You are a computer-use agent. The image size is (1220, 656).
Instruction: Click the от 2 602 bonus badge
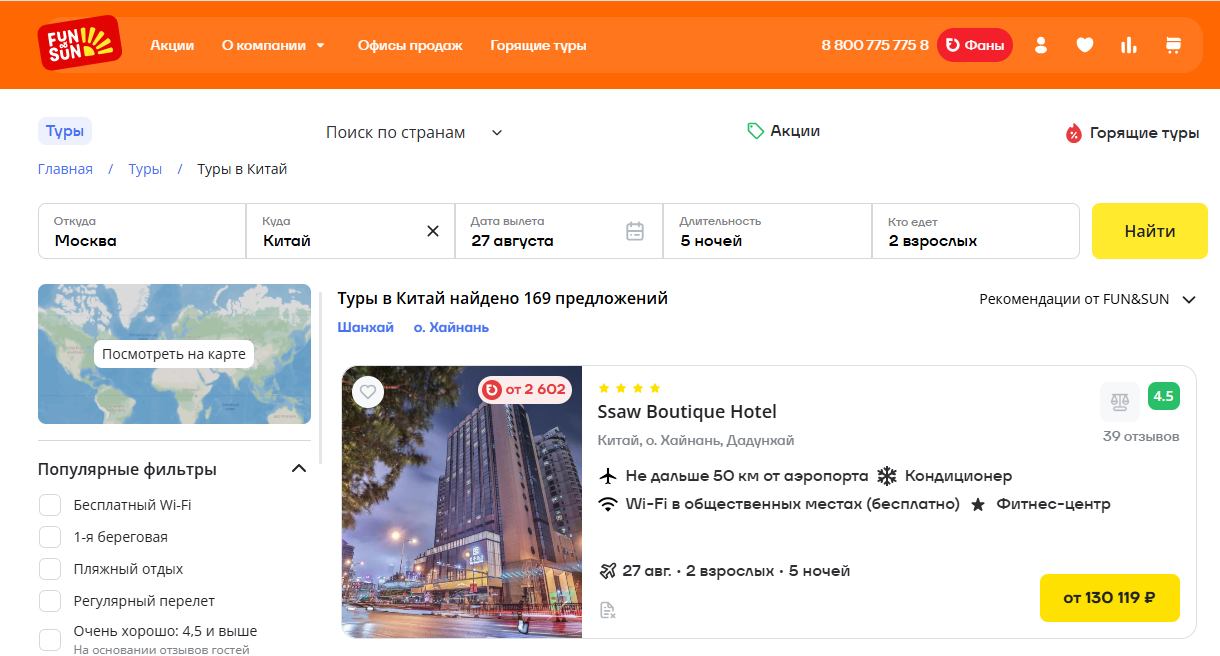click(524, 390)
